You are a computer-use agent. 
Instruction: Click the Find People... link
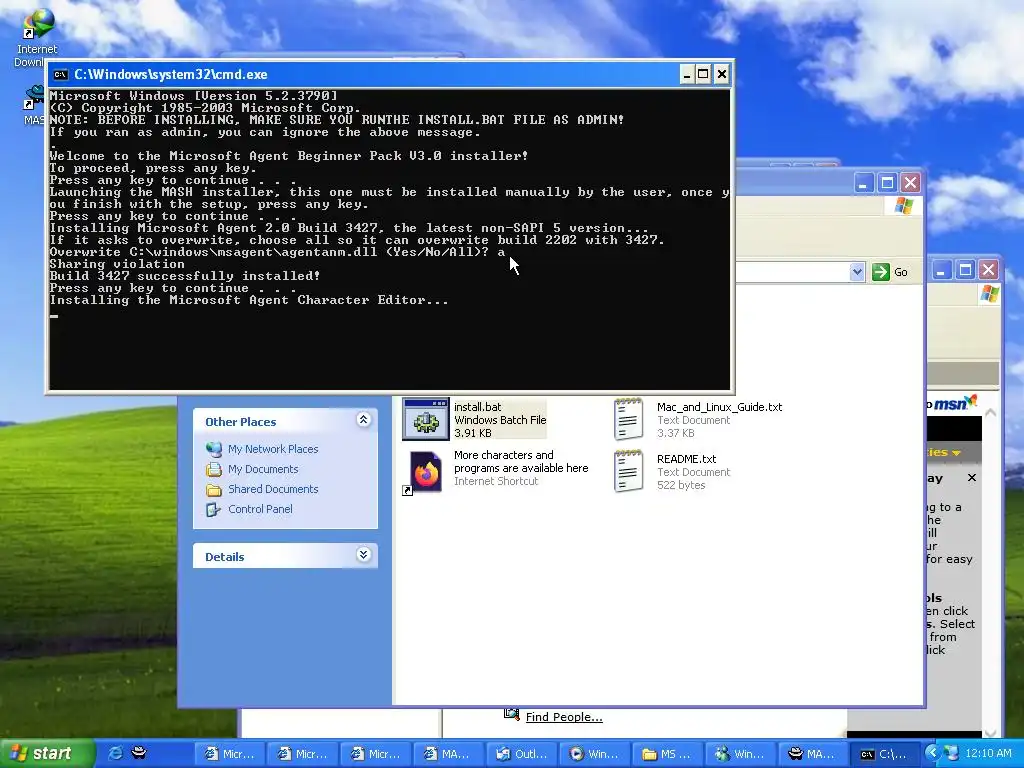pyautogui.click(x=564, y=717)
